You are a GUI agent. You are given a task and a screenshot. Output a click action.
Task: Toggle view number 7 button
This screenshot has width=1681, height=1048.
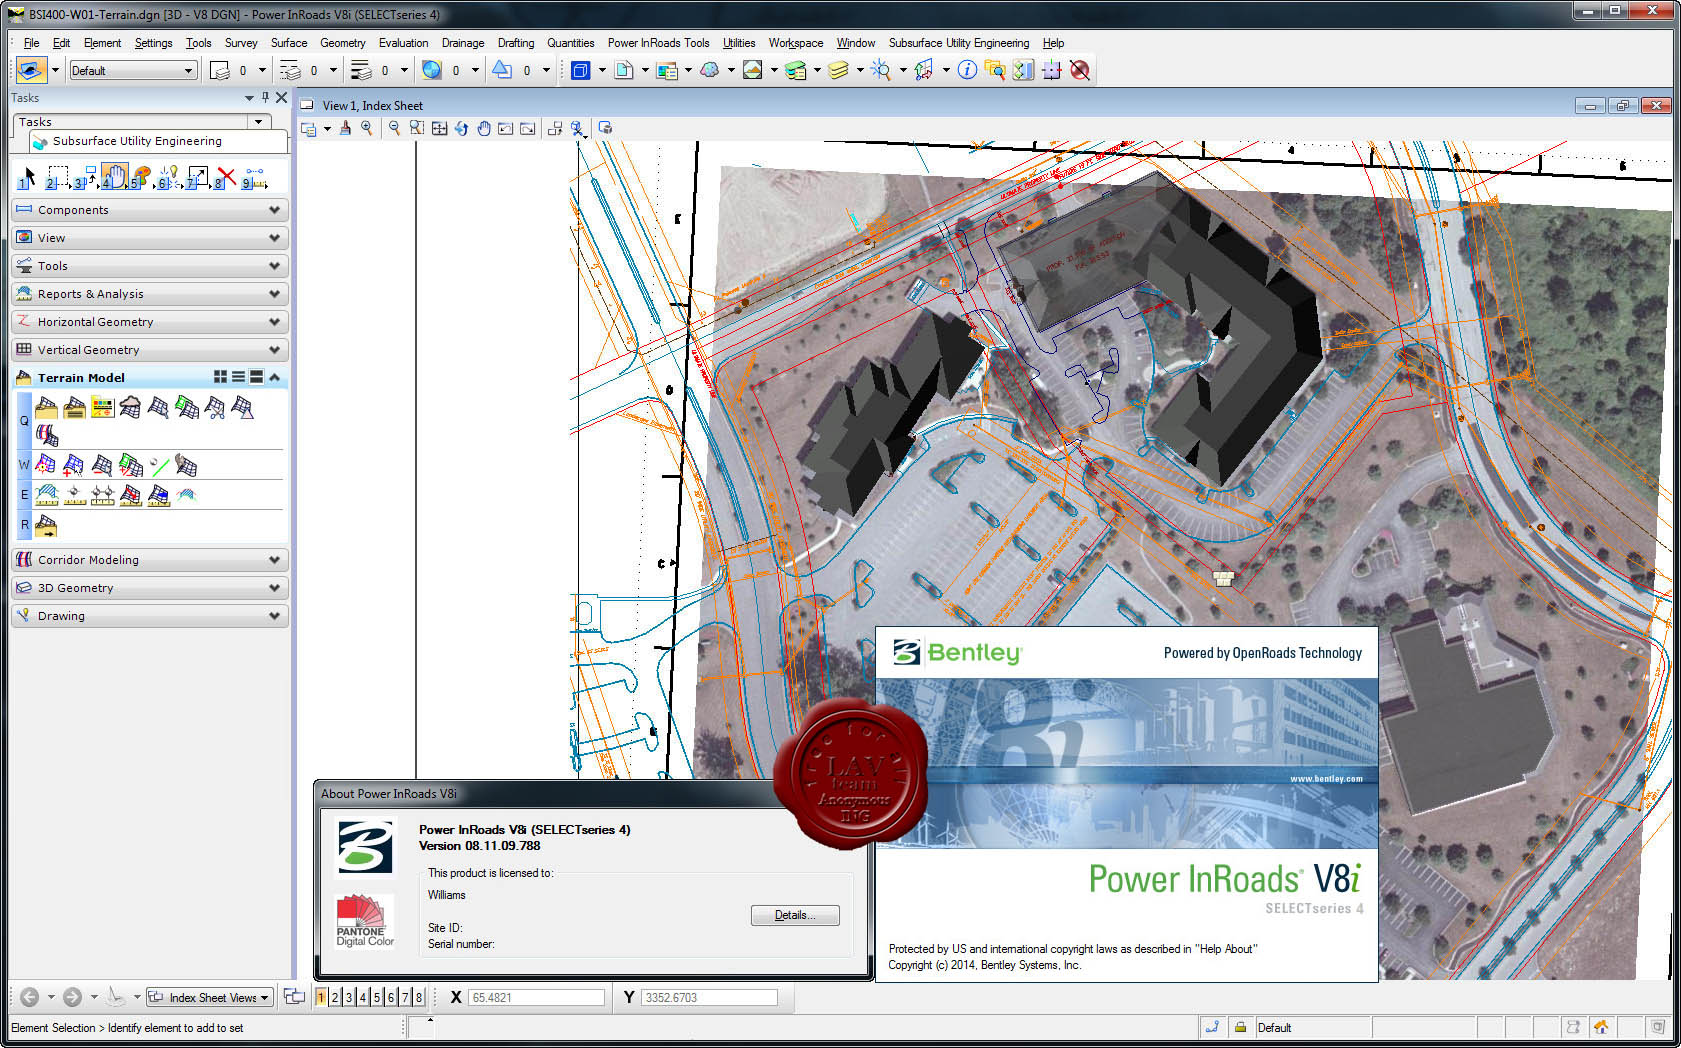pyautogui.click(x=405, y=997)
